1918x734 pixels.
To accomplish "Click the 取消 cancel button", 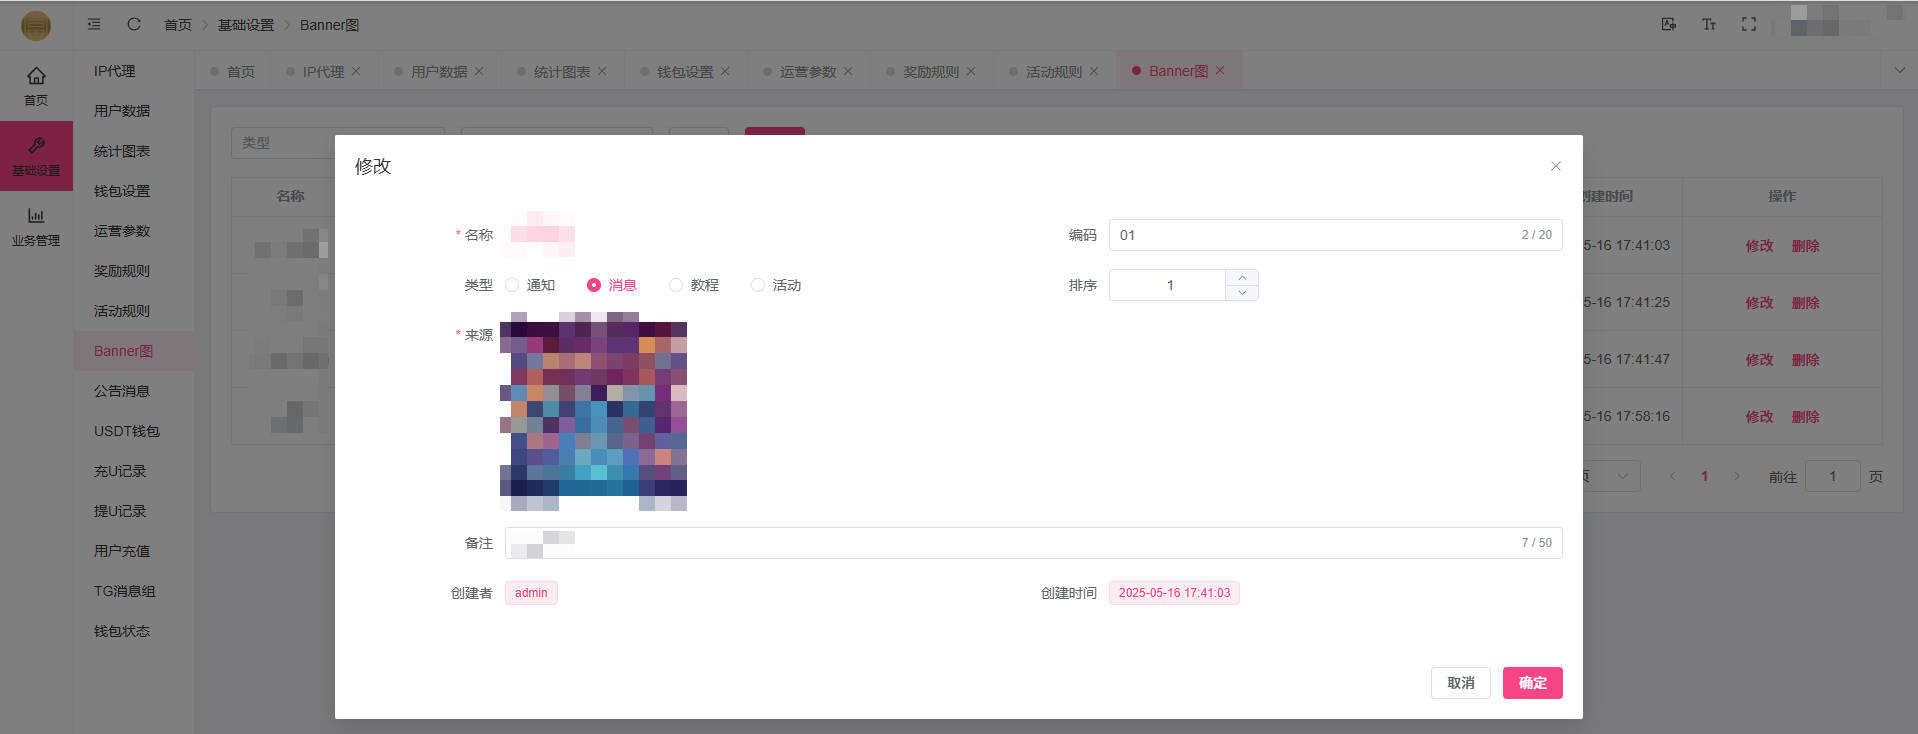I will point(1460,683).
